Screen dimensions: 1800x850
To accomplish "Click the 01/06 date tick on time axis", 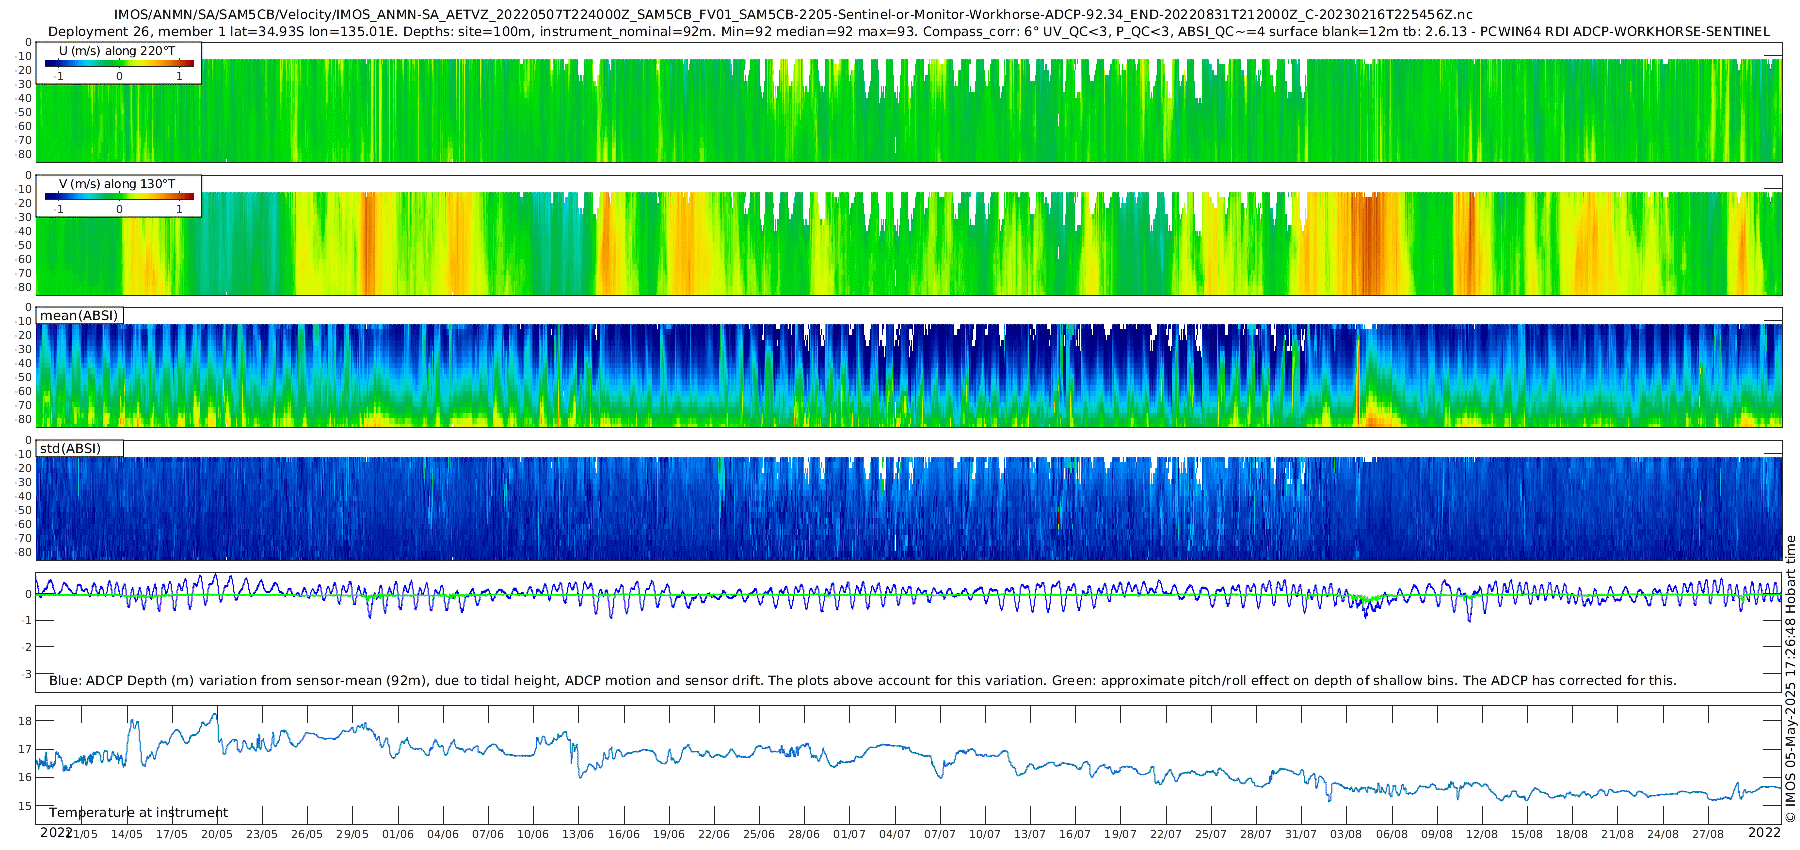I will [x=398, y=834].
